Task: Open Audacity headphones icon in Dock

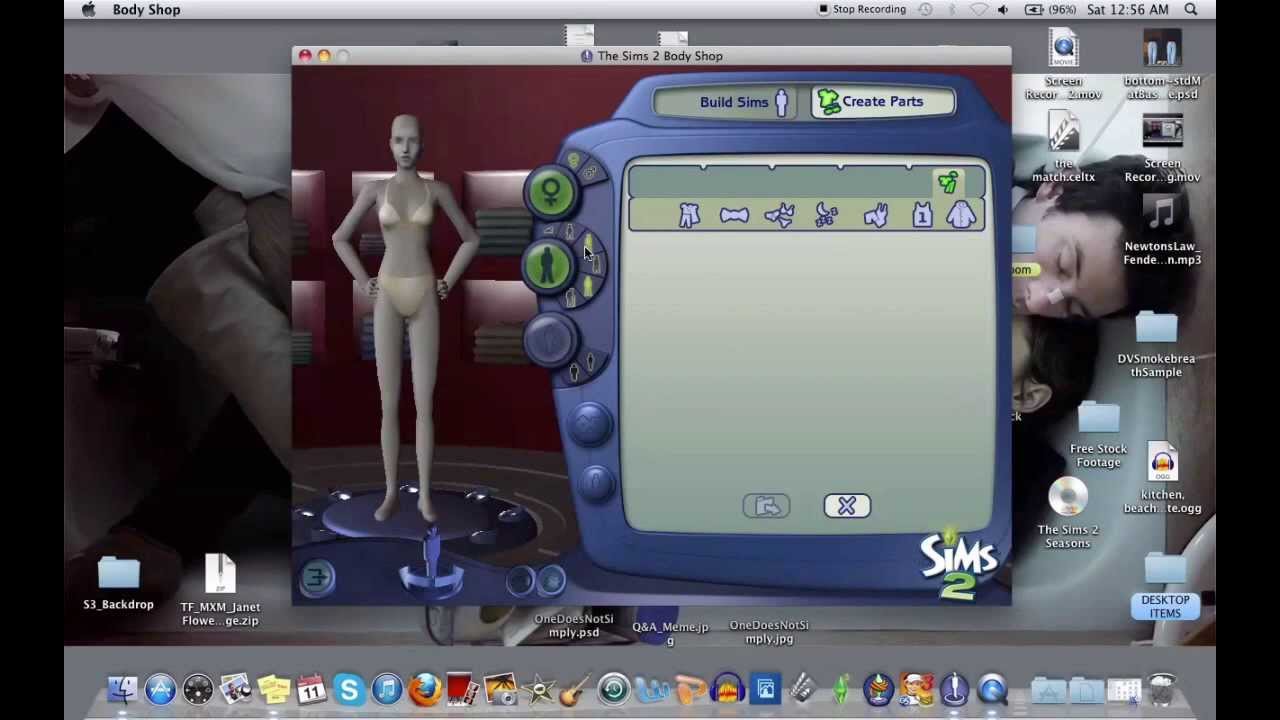Action: 728,690
